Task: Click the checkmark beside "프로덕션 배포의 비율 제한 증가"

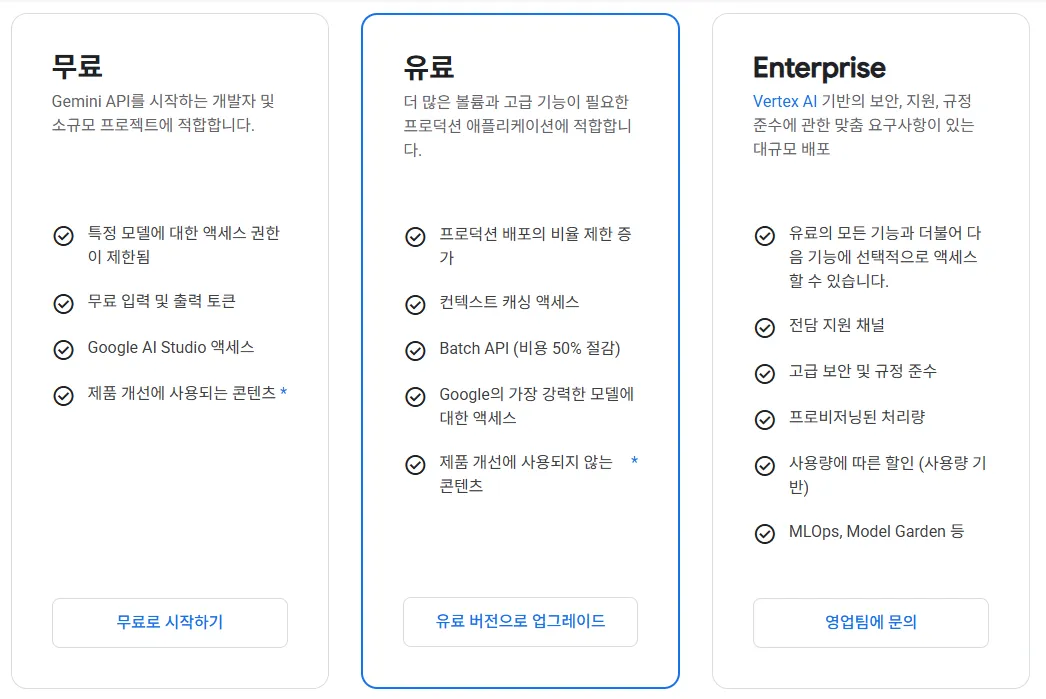Action: [x=414, y=238]
